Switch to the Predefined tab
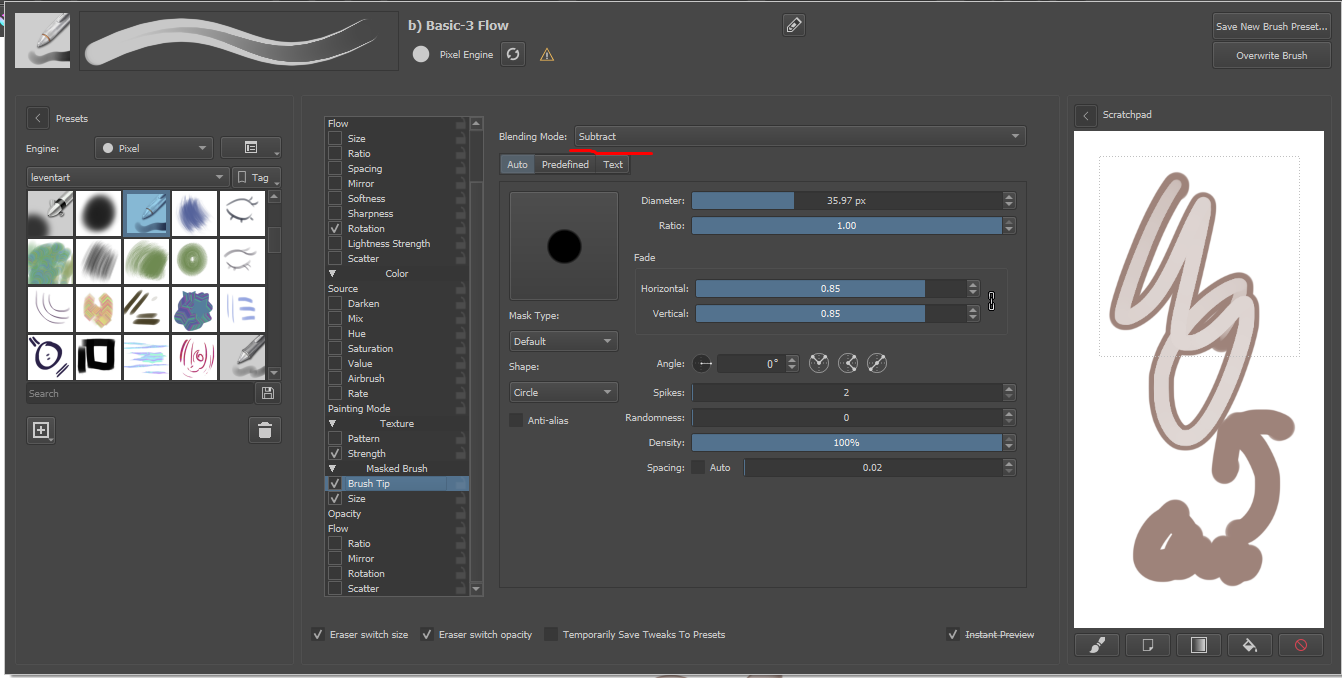This screenshot has width=1342, height=678. pyautogui.click(x=565, y=164)
